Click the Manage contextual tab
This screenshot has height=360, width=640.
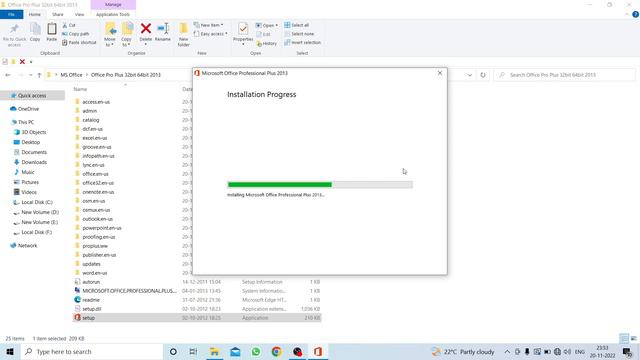pyautogui.click(x=113, y=4)
